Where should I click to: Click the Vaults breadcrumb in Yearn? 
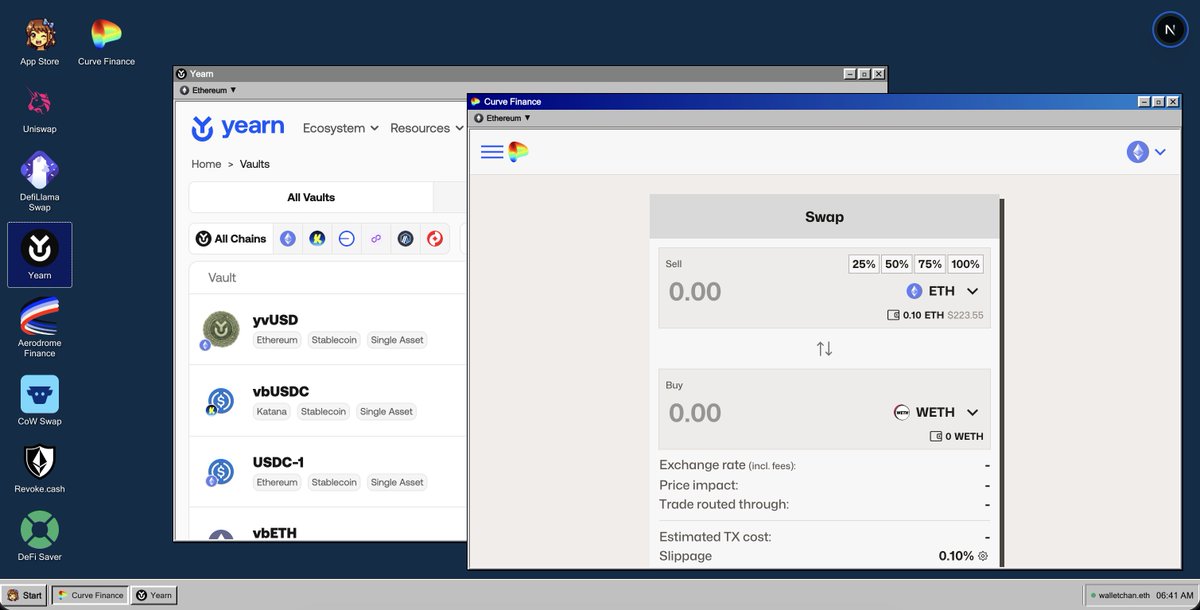pyautogui.click(x=255, y=164)
